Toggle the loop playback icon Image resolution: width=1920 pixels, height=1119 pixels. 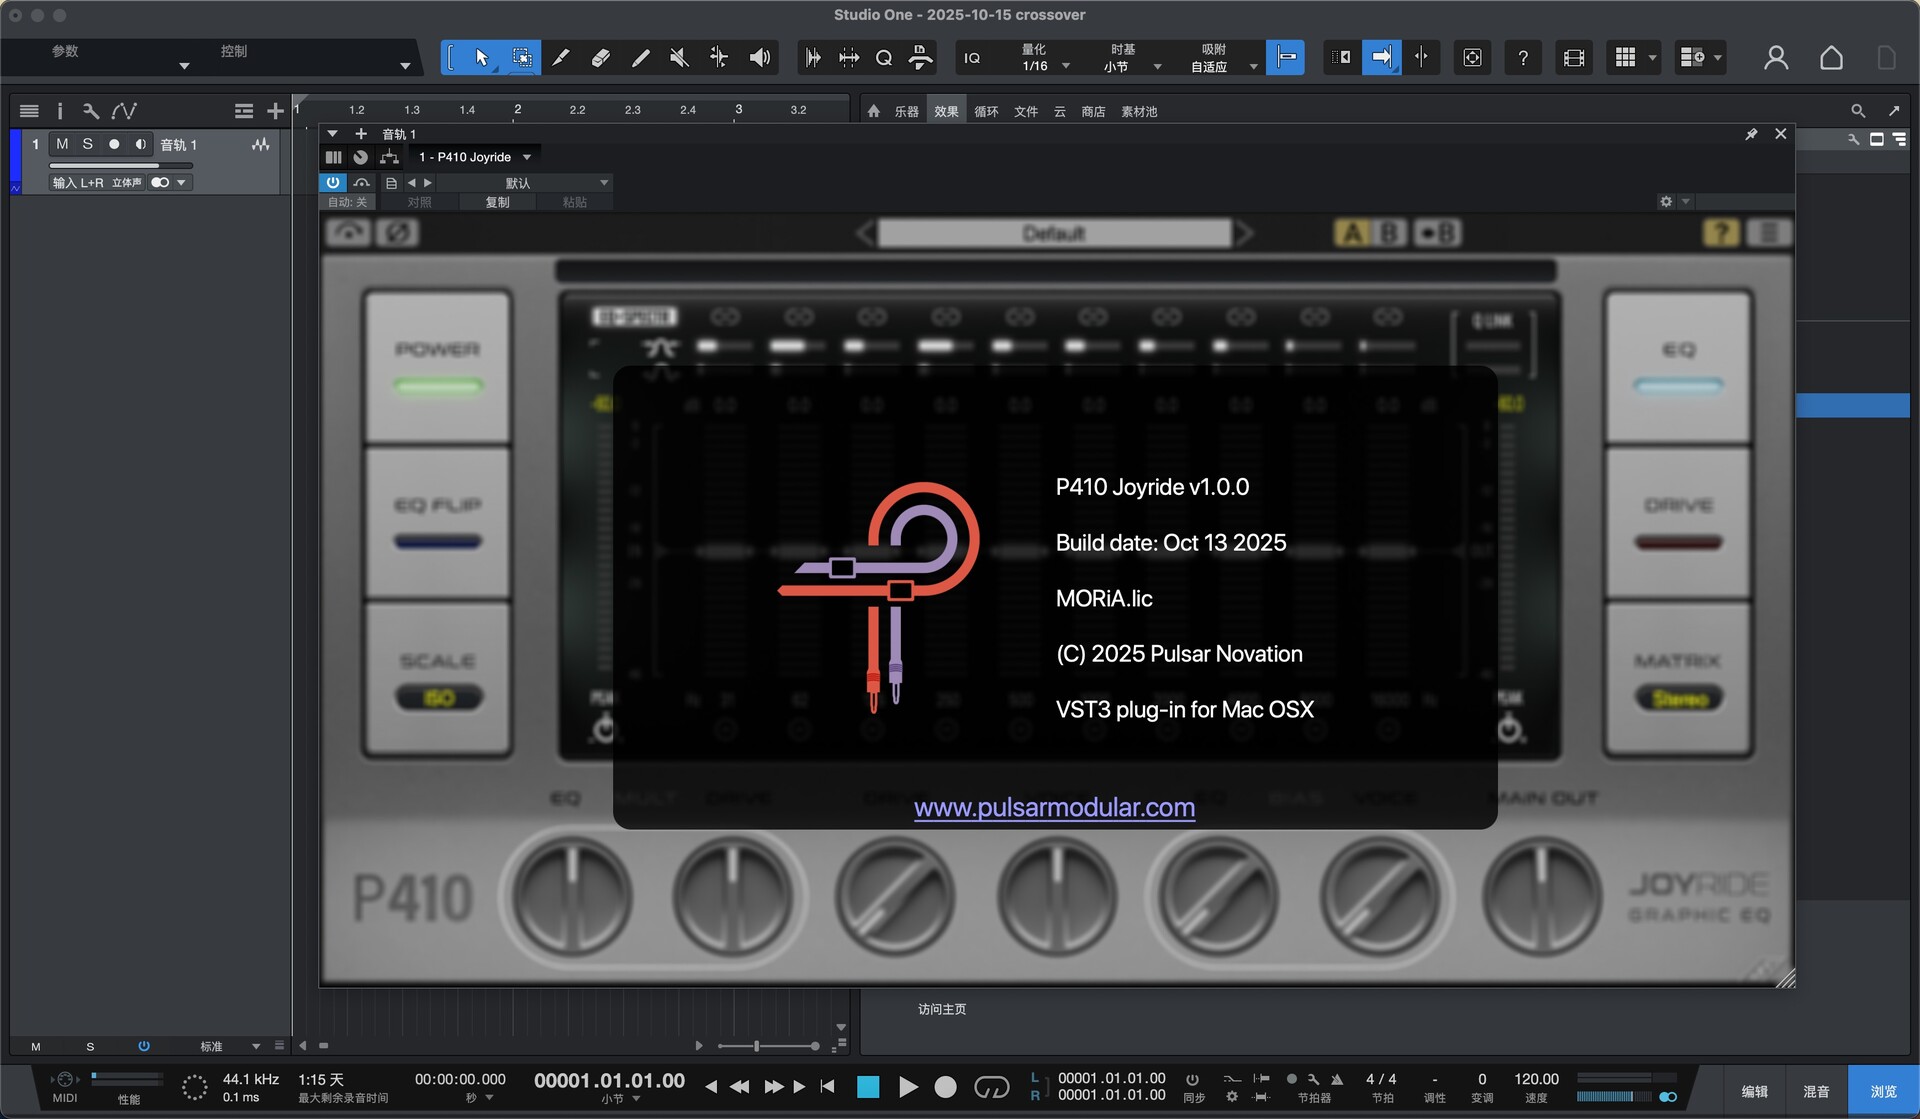tap(991, 1087)
